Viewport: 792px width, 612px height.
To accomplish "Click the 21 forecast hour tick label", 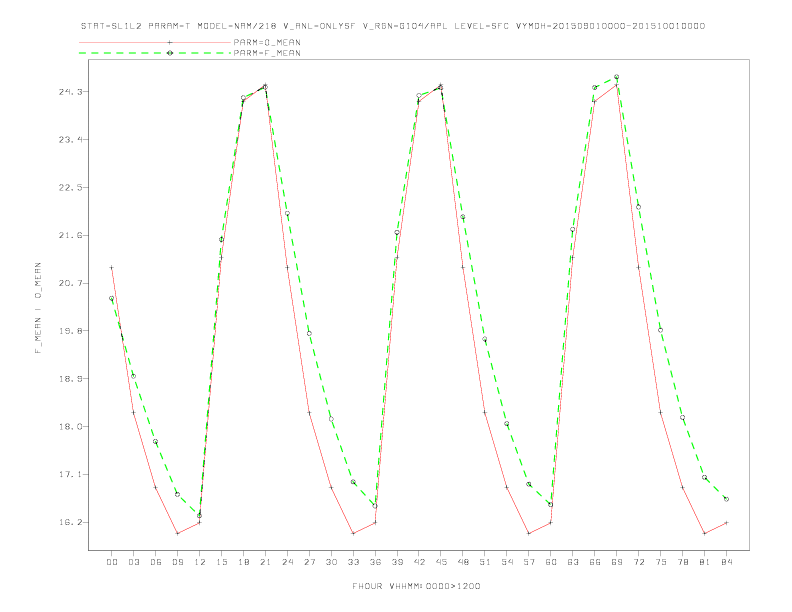I will click(265, 562).
